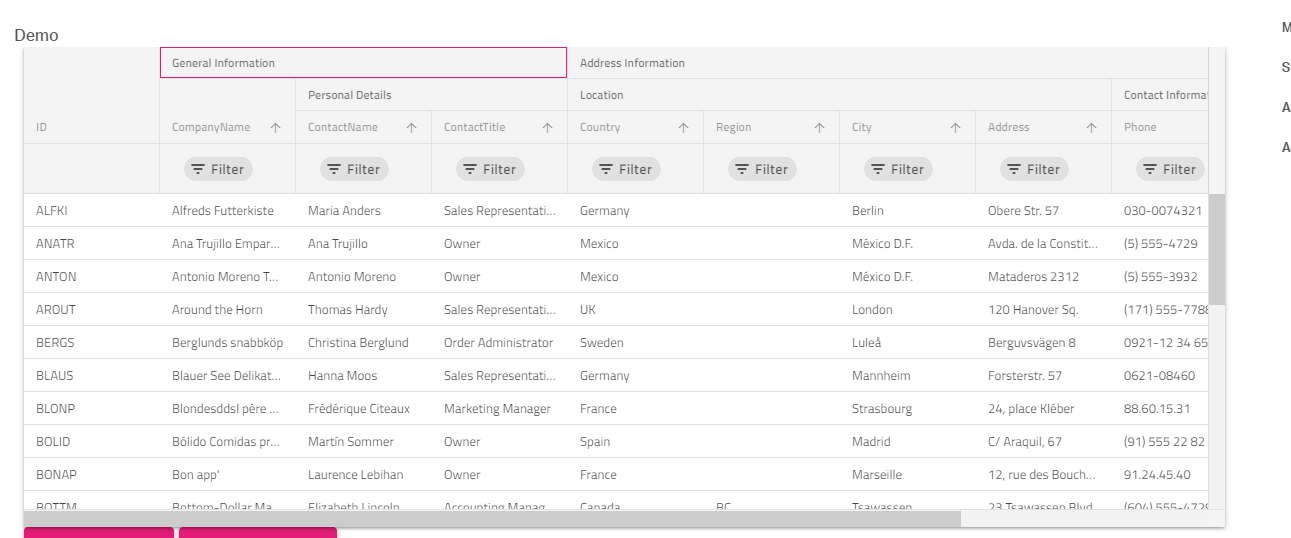Select cell BONAP in ID column
This screenshot has width=1291, height=538.
point(91,475)
